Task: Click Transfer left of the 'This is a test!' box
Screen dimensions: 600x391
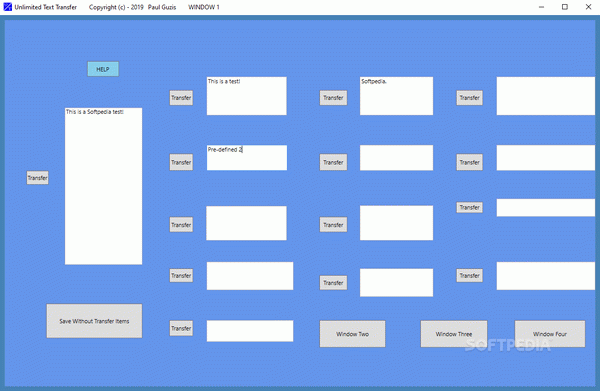Action: click(181, 98)
